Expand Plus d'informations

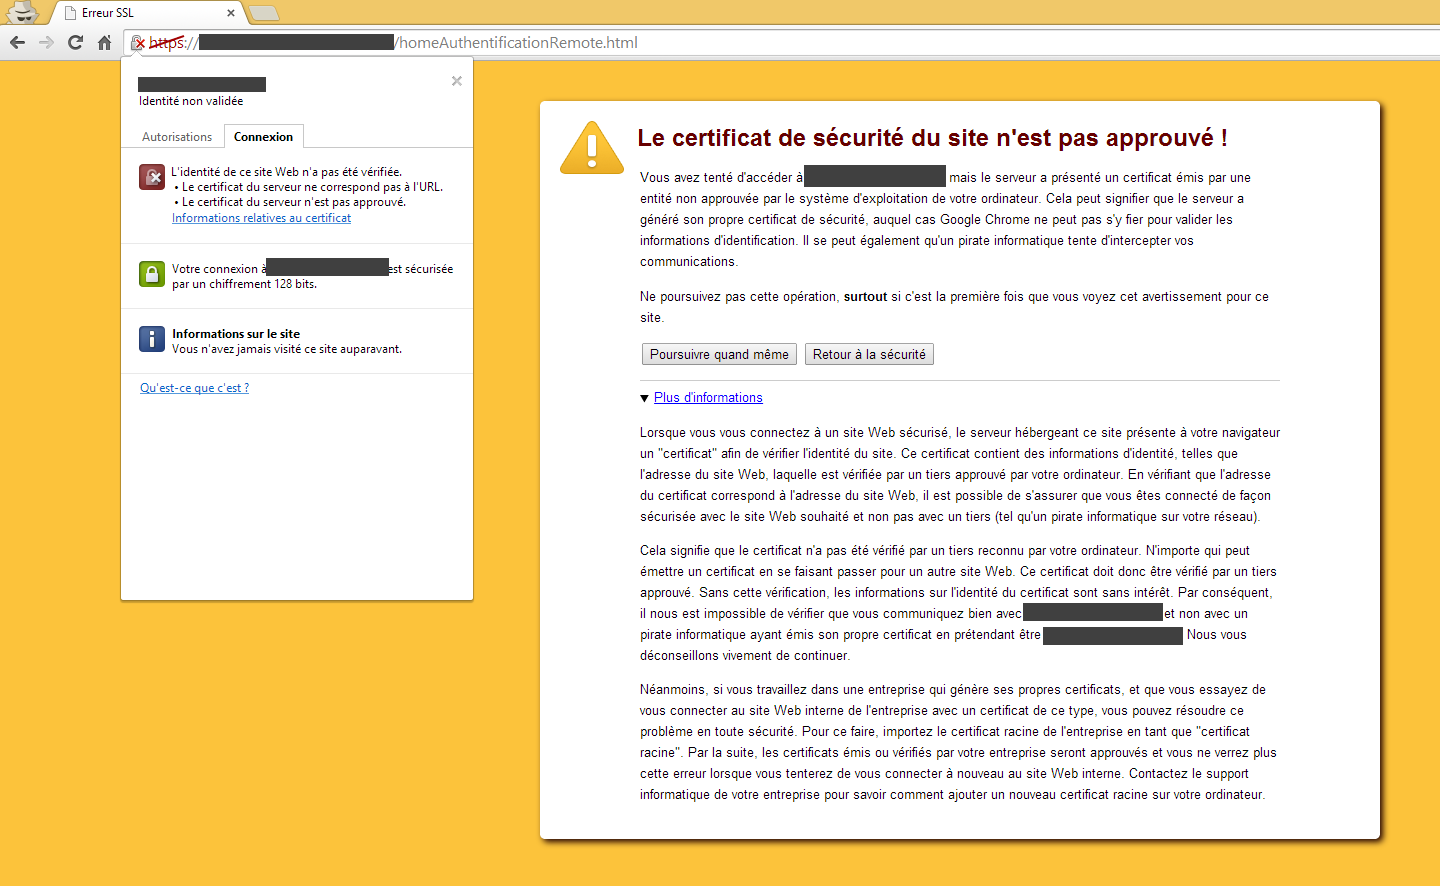point(707,397)
